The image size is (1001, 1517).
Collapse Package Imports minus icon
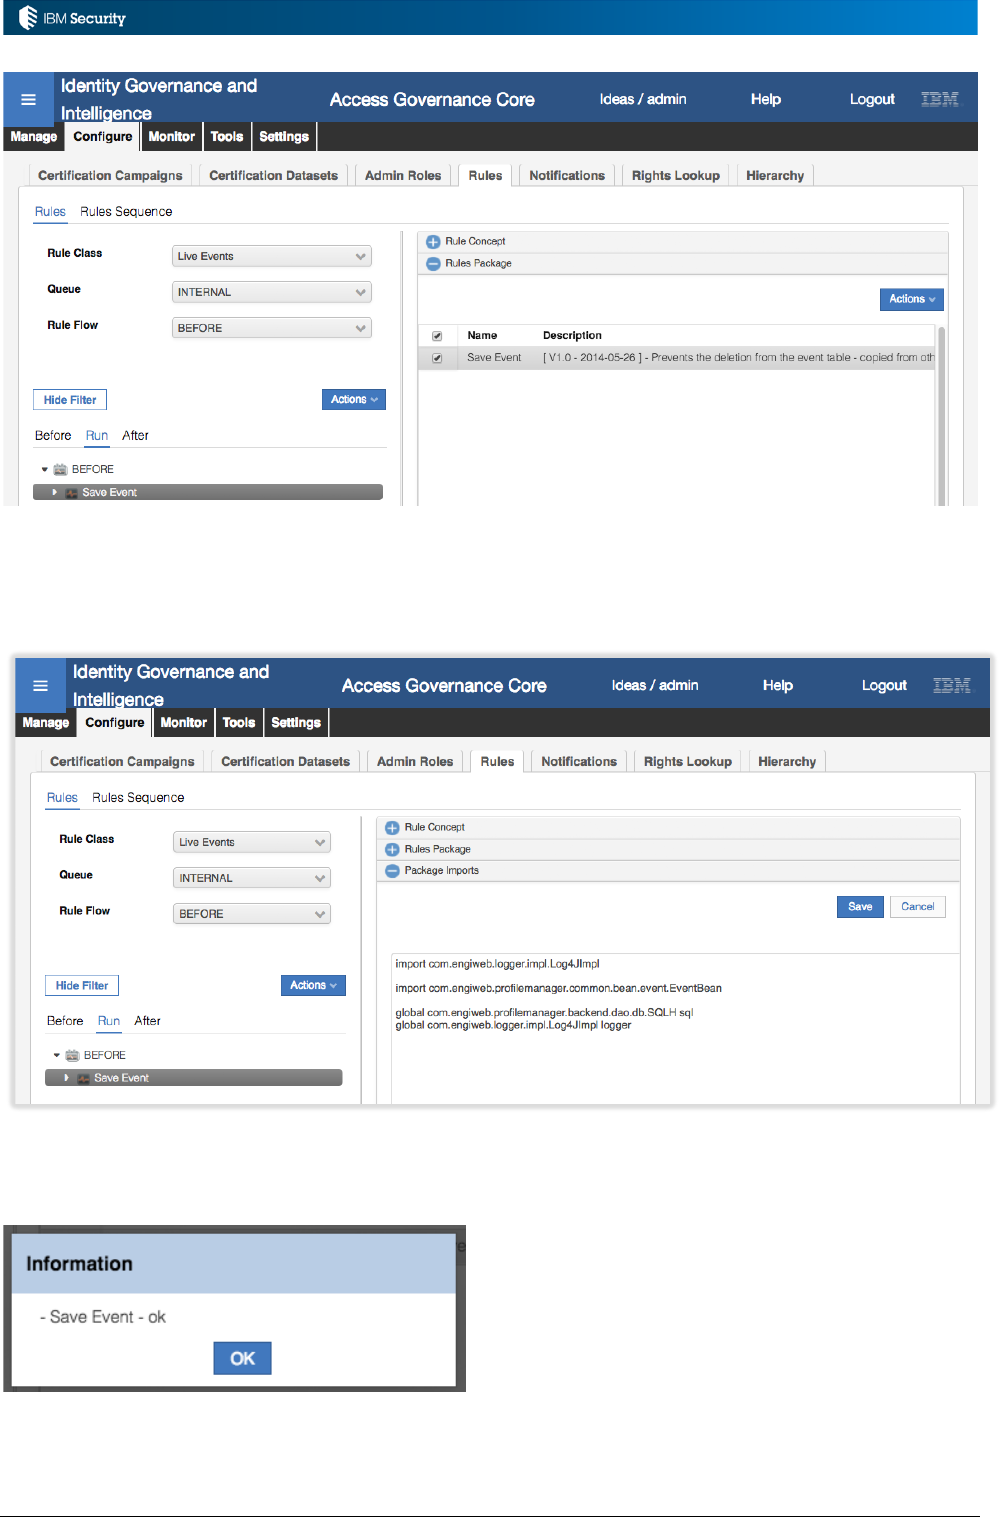pos(392,871)
